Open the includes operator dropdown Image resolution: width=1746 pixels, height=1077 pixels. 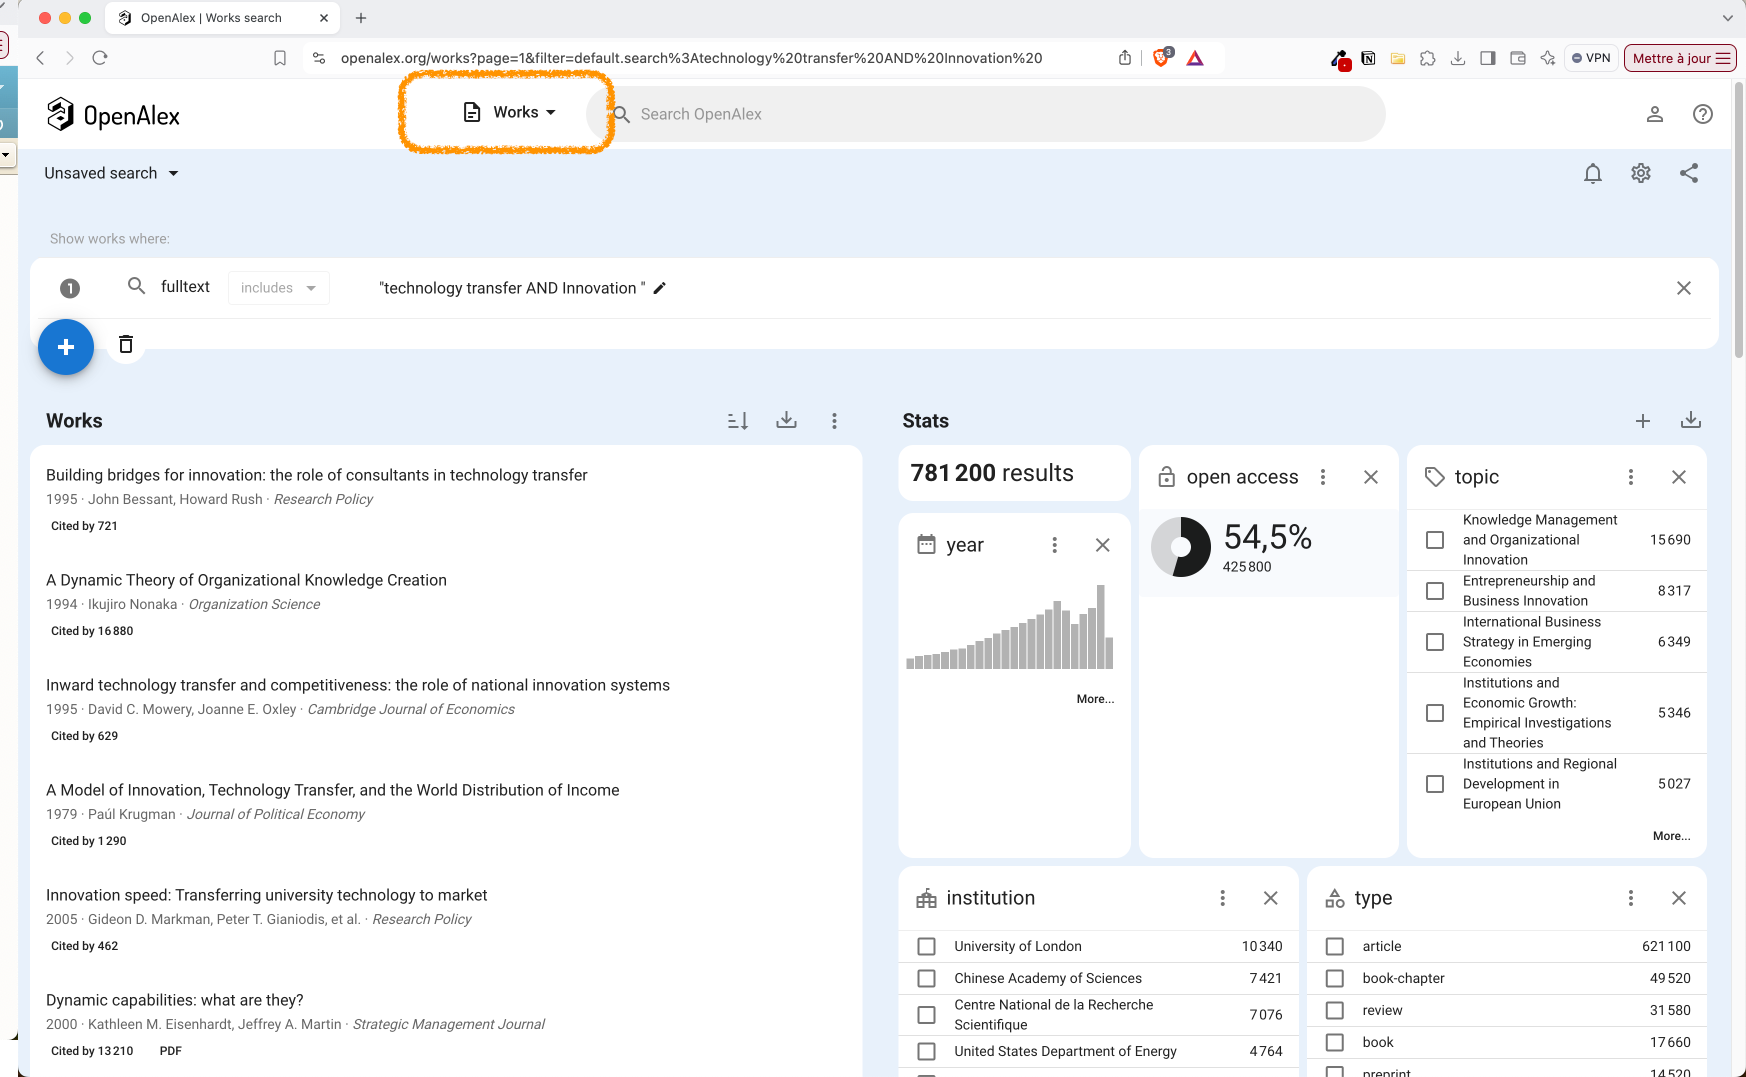click(x=278, y=288)
